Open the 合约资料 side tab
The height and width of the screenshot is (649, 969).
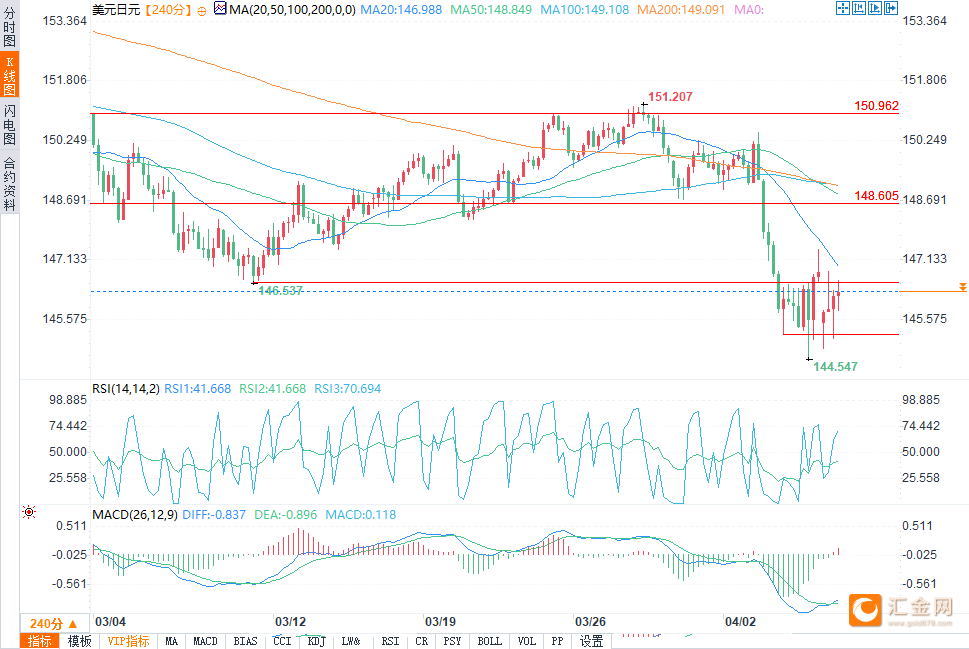pyautogui.click(x=9, y=184)
